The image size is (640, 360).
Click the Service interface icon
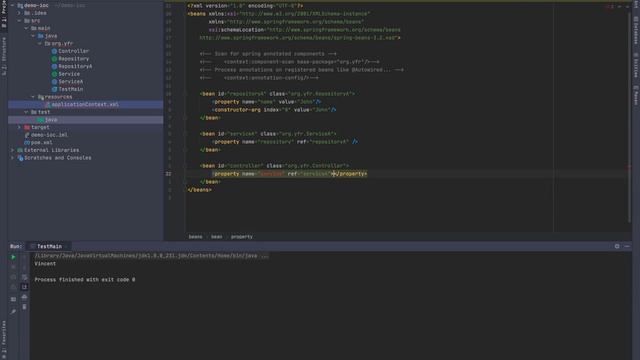[x=54, y=74]
